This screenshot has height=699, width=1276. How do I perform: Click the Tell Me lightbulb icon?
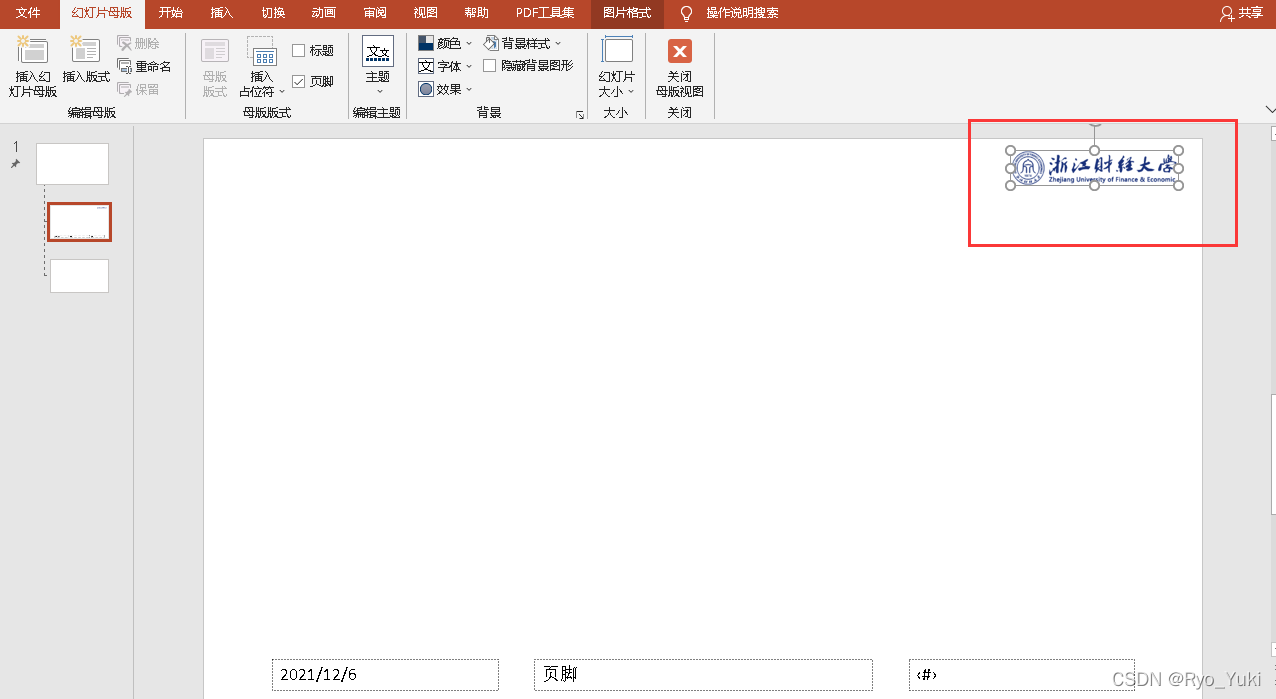(686, 13)
